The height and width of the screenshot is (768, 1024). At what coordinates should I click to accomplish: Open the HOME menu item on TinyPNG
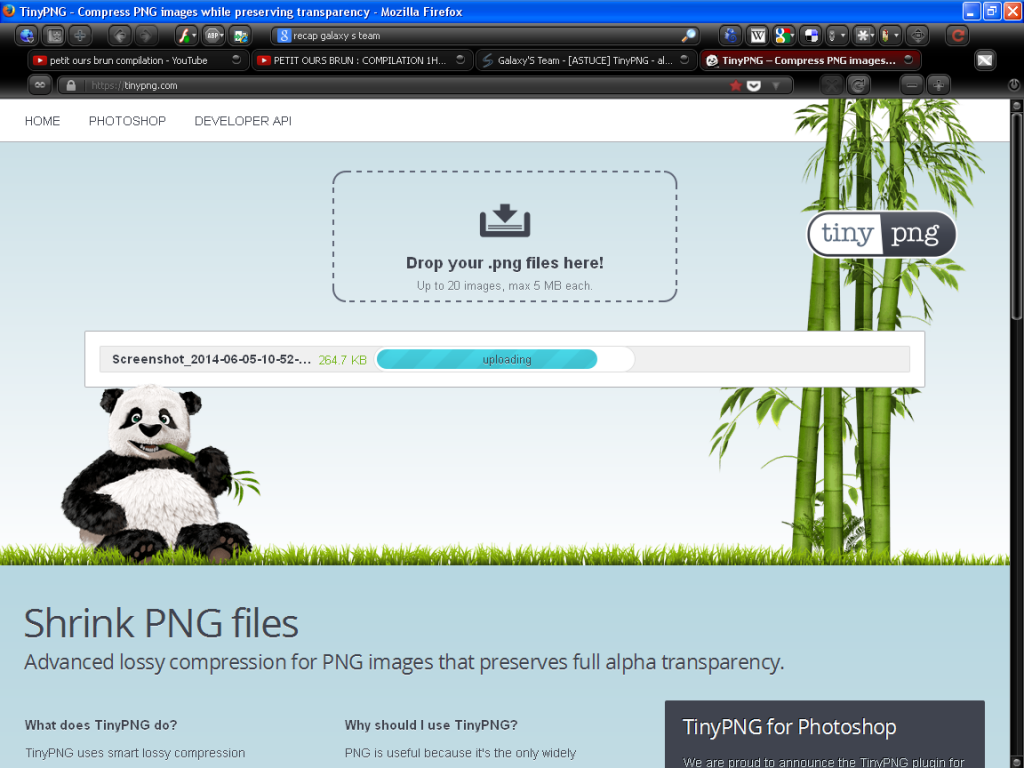(x=42, y=121)
